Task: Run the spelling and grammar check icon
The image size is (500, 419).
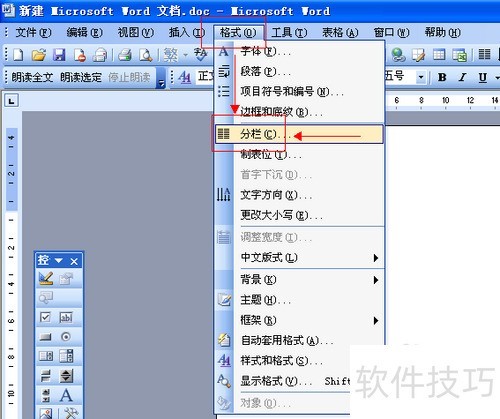Action: 201,55
